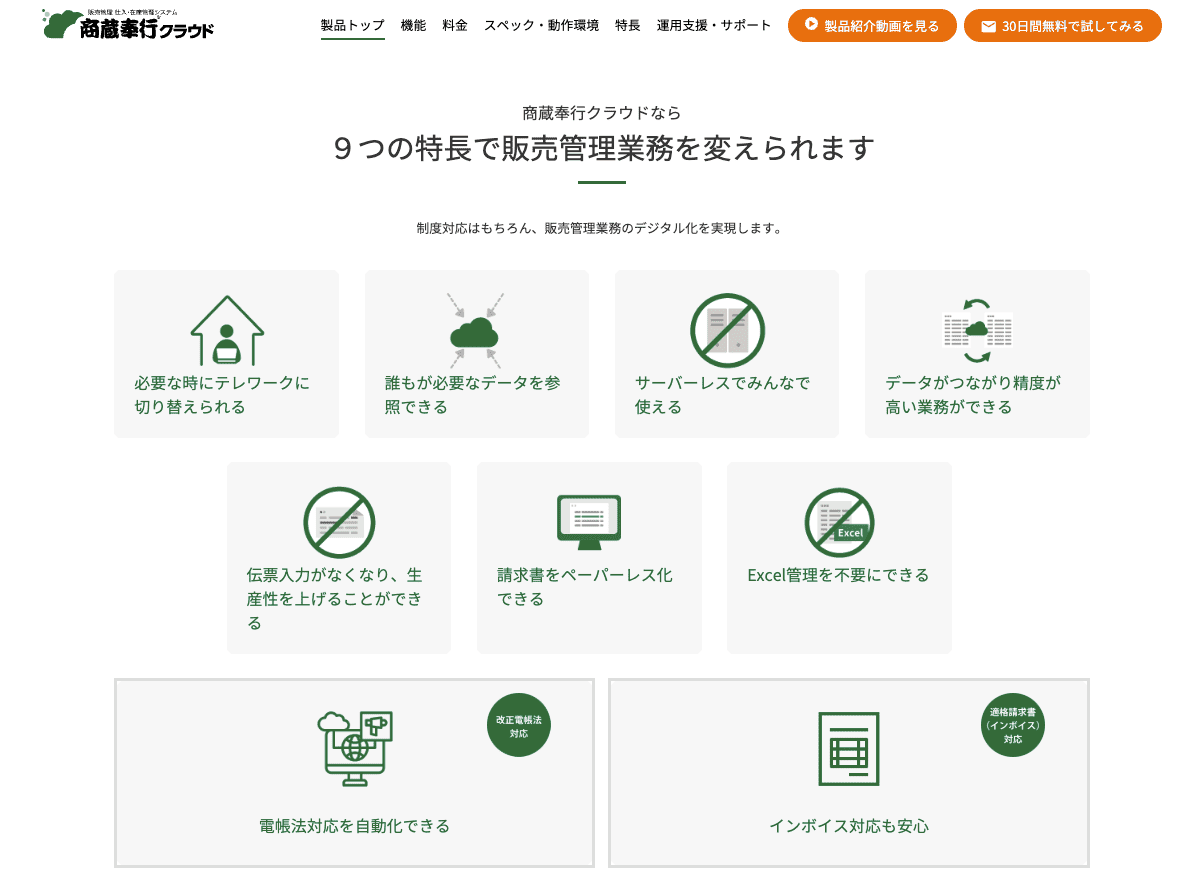Click the 30日間無料で試してみる button
Screen dimensions: 1195x882
[x=1063, y=26]
